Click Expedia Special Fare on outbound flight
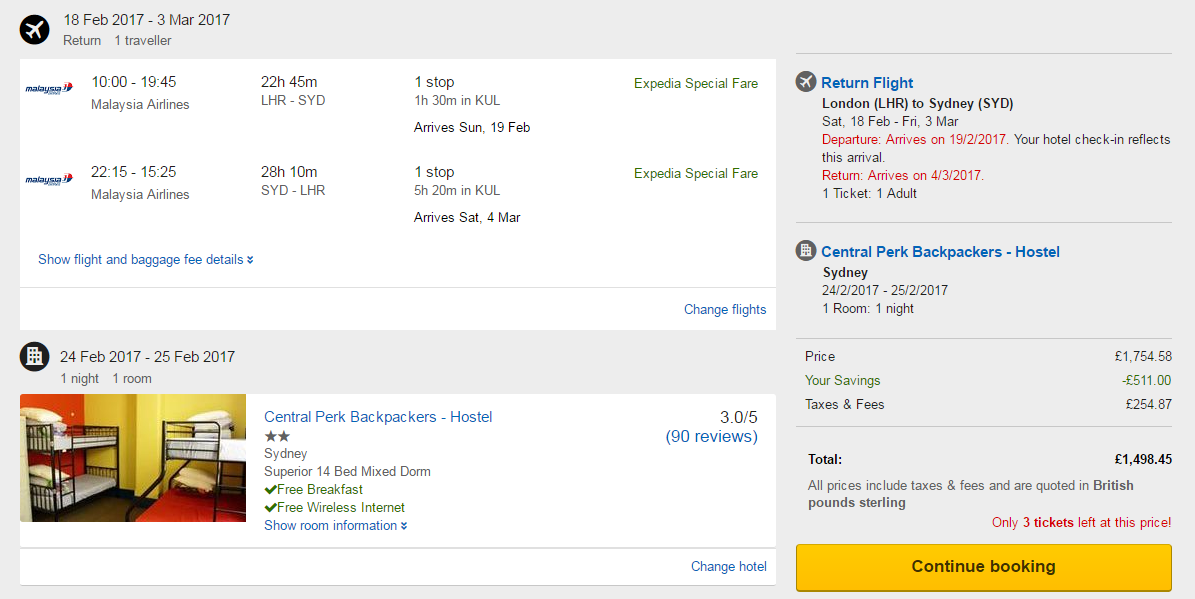The width and height of the screenshot is (1195, 599). point(696,84)
